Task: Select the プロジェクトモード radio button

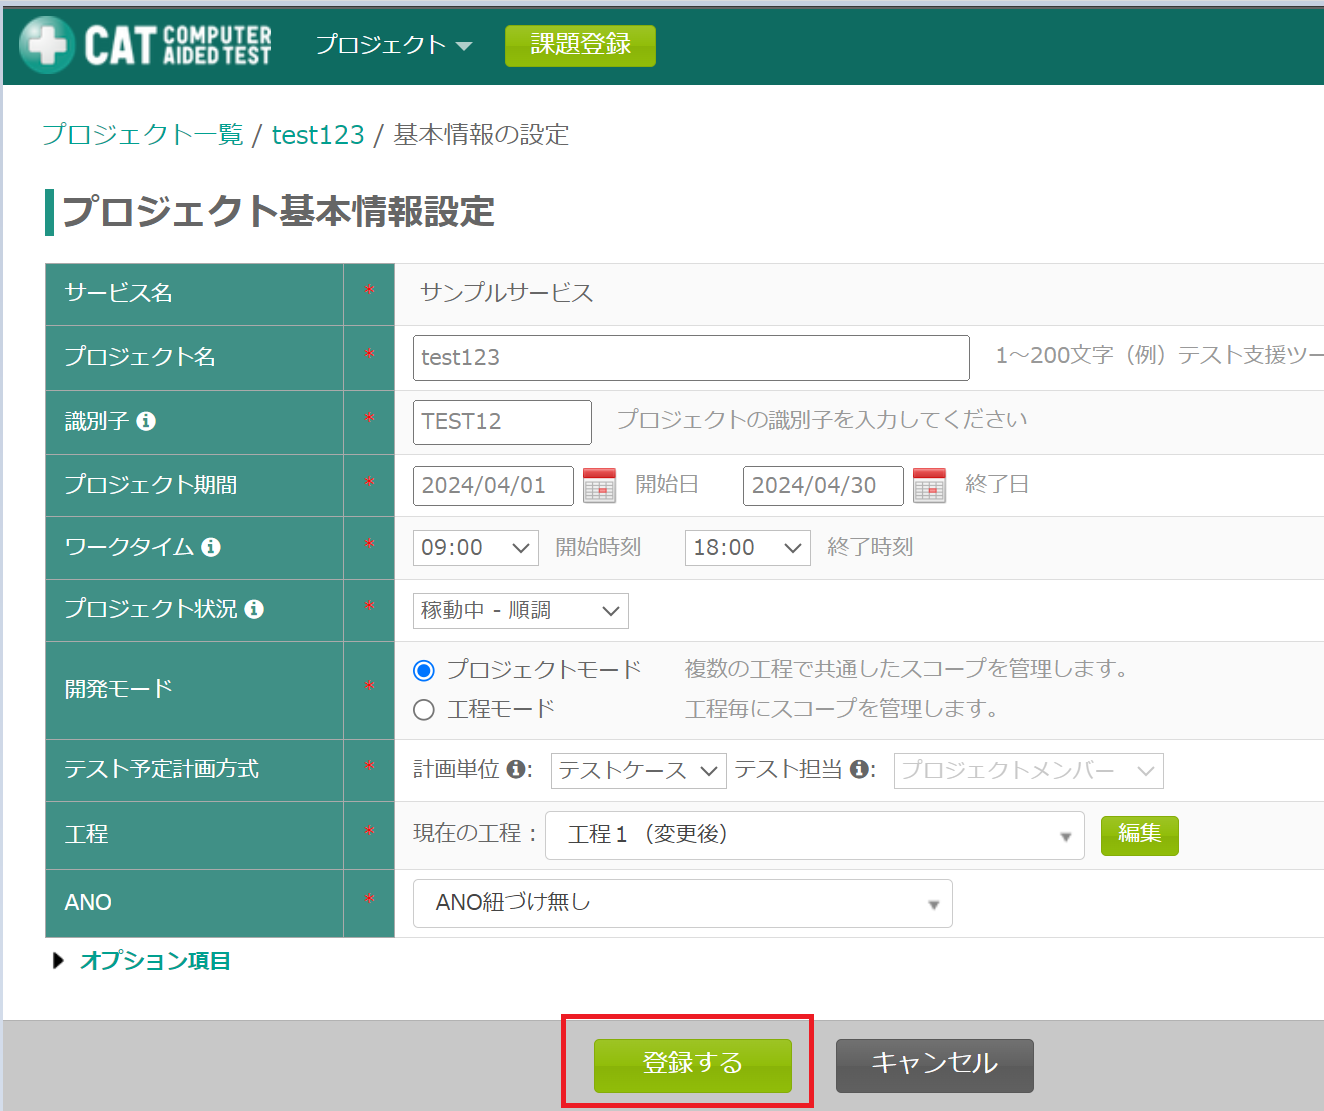Action: 424,670
